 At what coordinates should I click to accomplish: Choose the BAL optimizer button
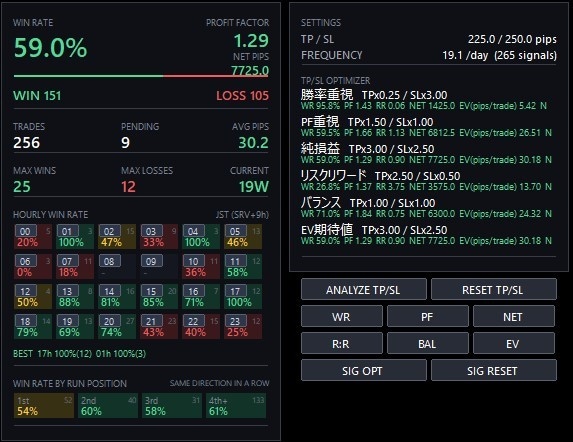(428, 344)
